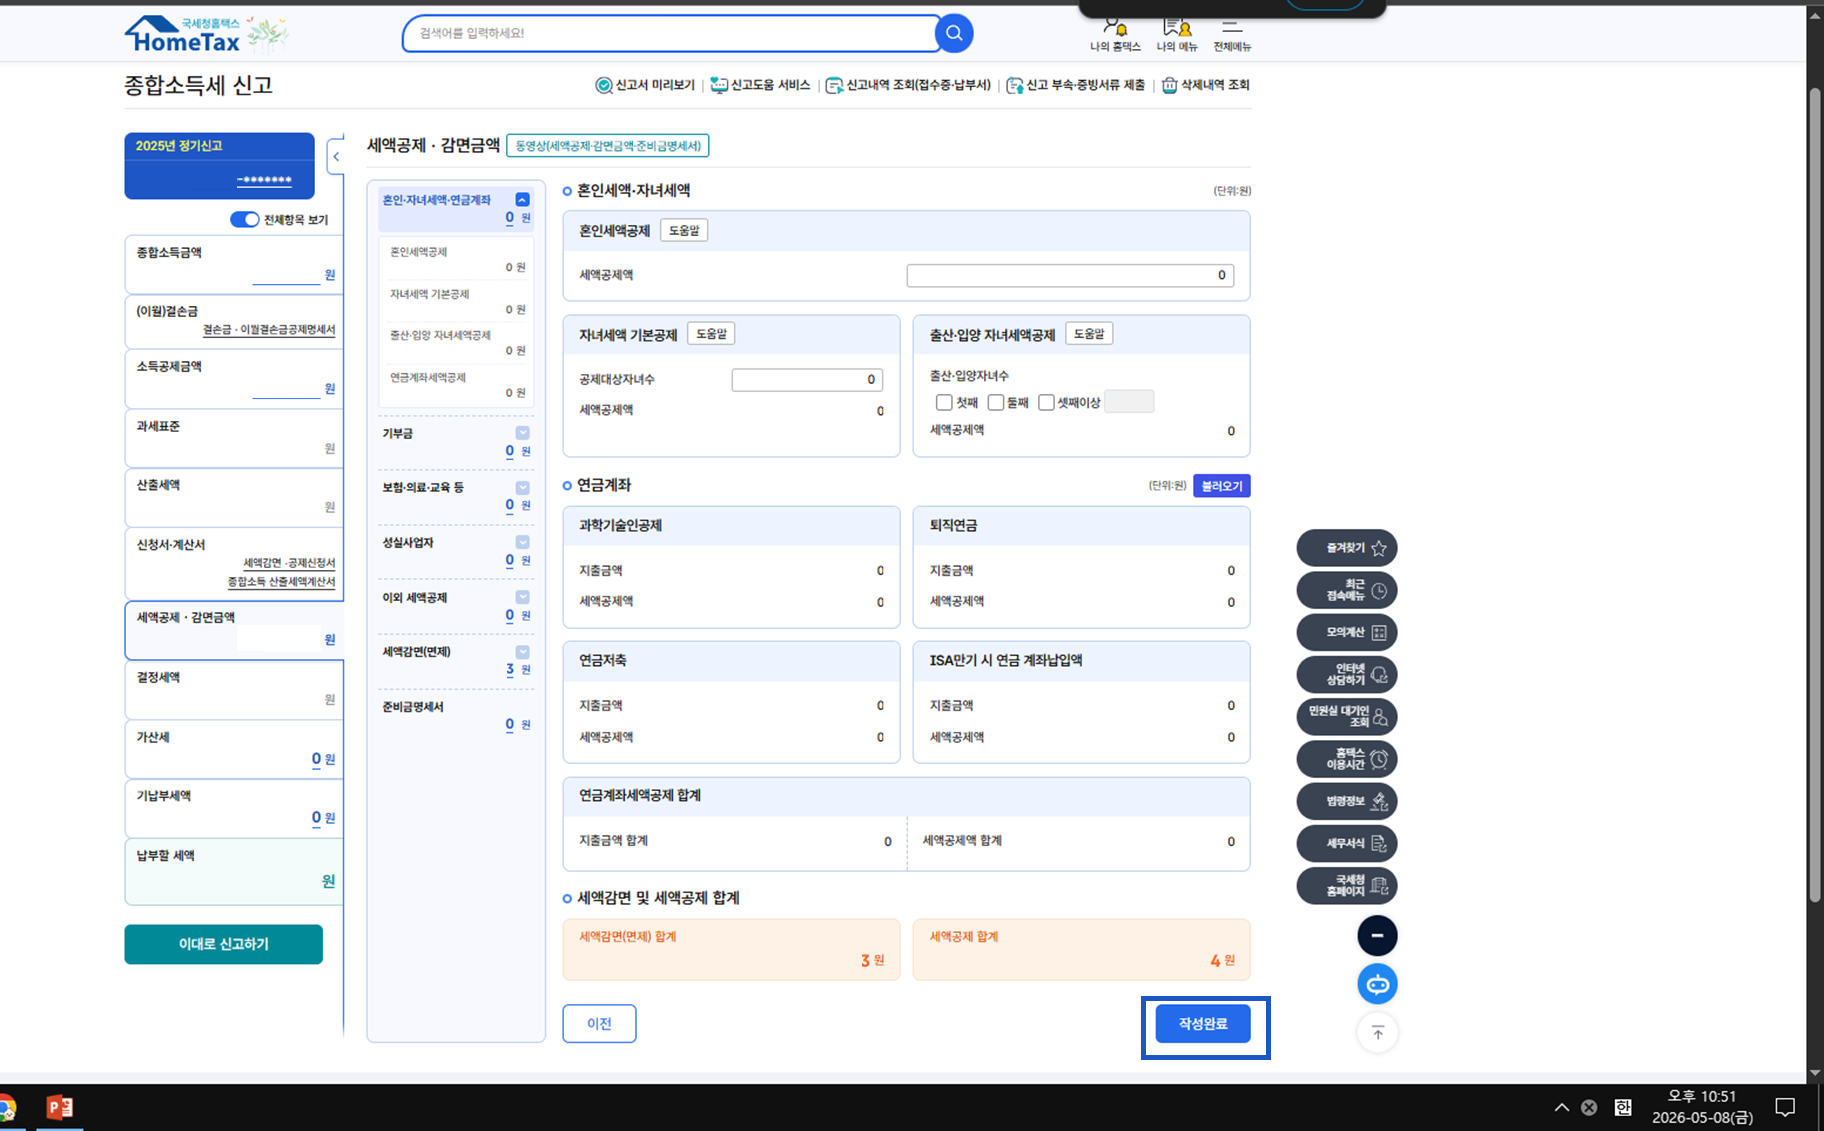This screenshot has width=1824, height=1131.
Task: Toggle 전체항목 보기 switch
Action: (244, 219)
